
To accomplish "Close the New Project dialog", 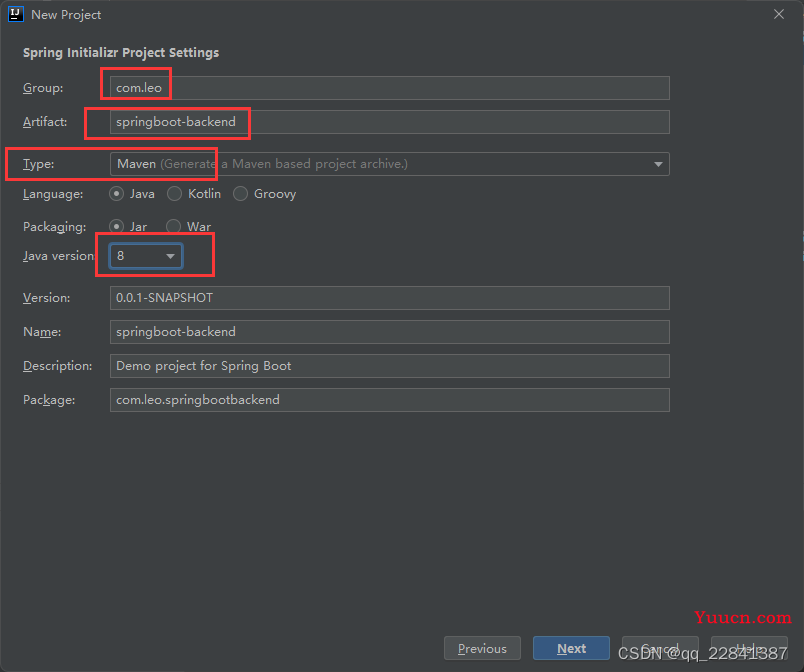I will pos(779,14).
